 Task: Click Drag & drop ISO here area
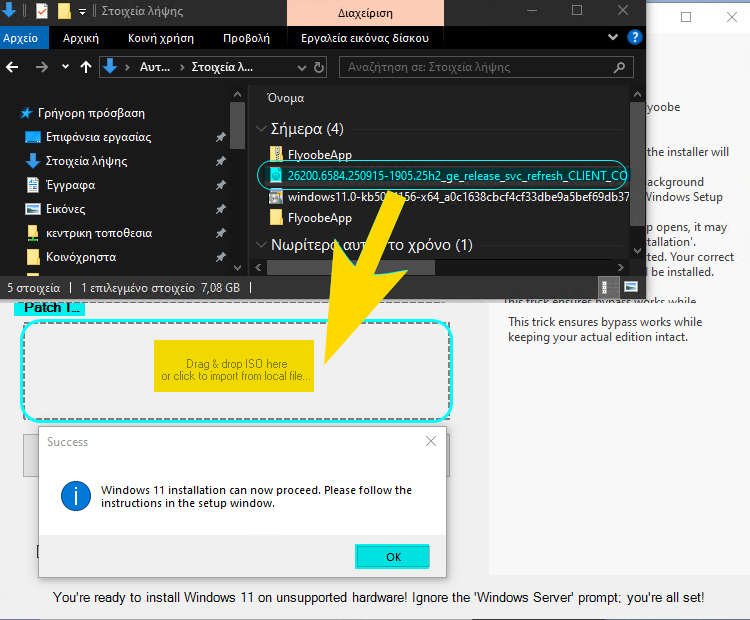[x=237, y=370]
